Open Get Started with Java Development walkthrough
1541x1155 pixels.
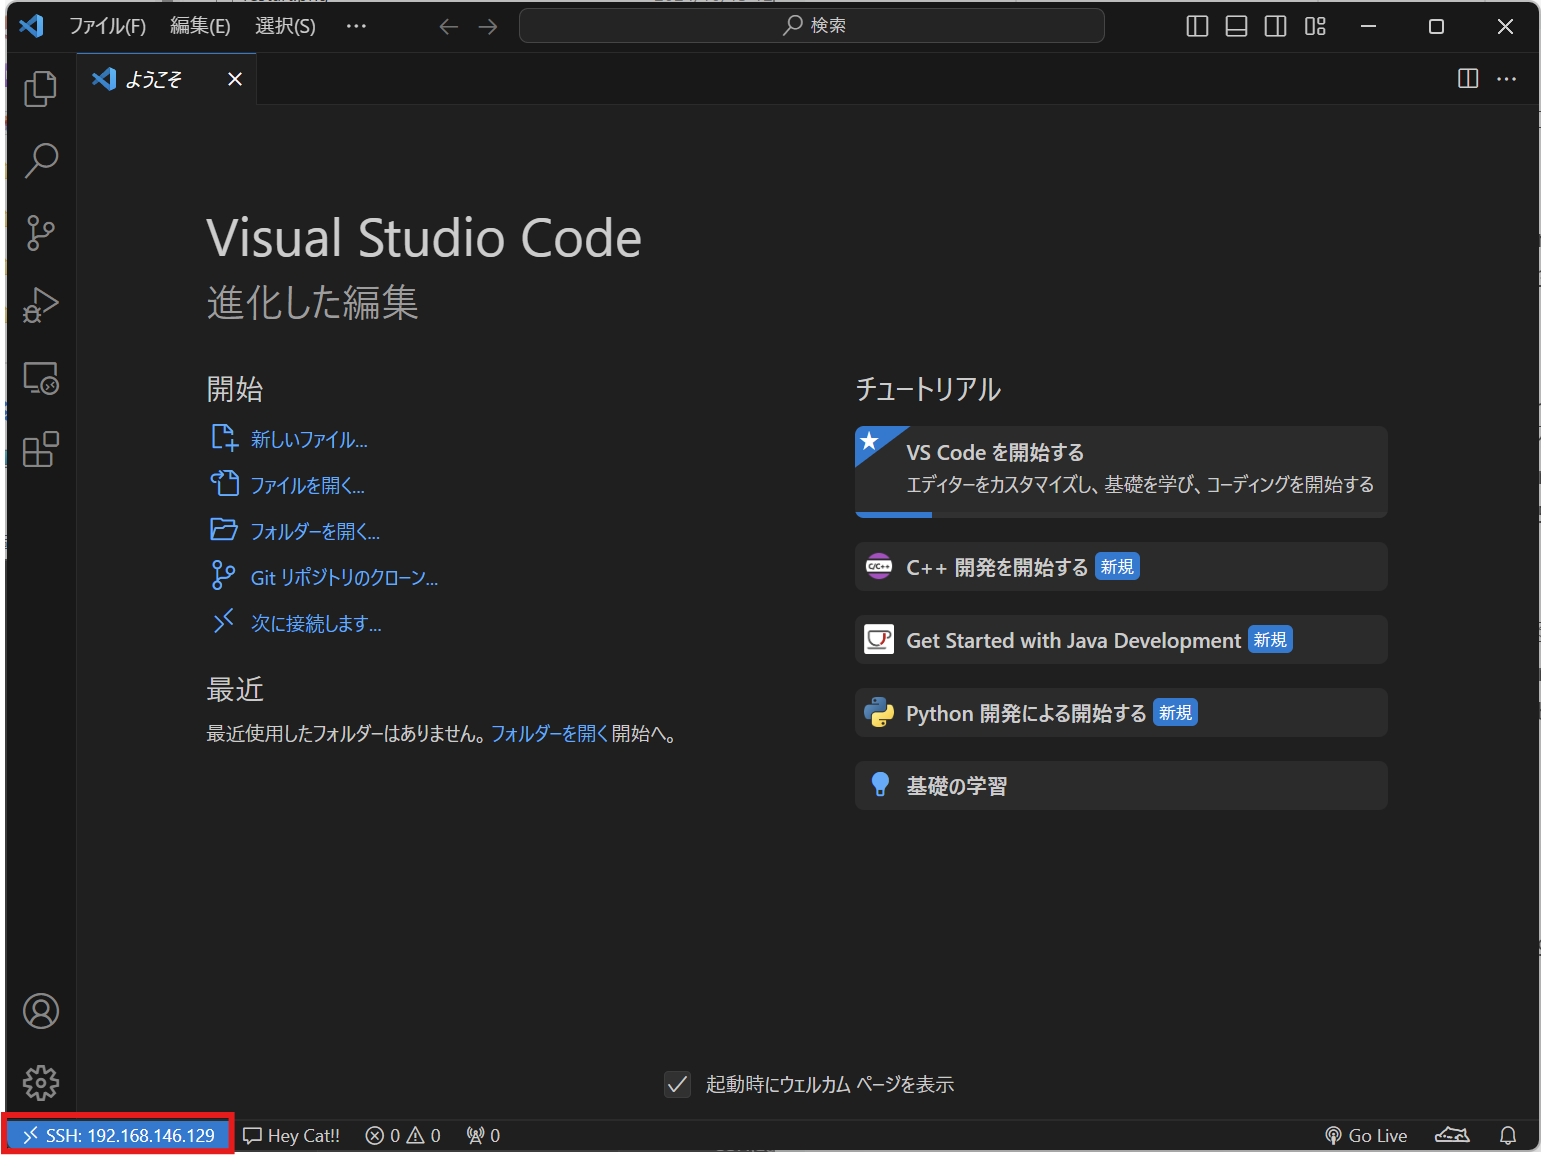point(1121,640)
